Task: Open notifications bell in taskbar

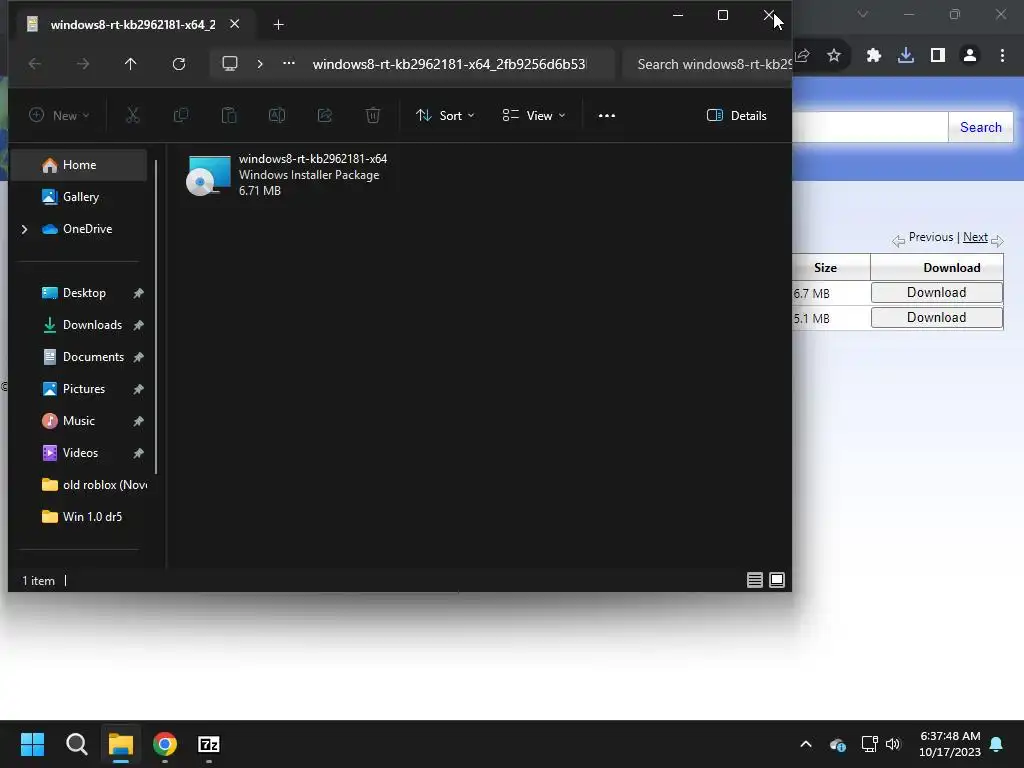Action: 997,744
